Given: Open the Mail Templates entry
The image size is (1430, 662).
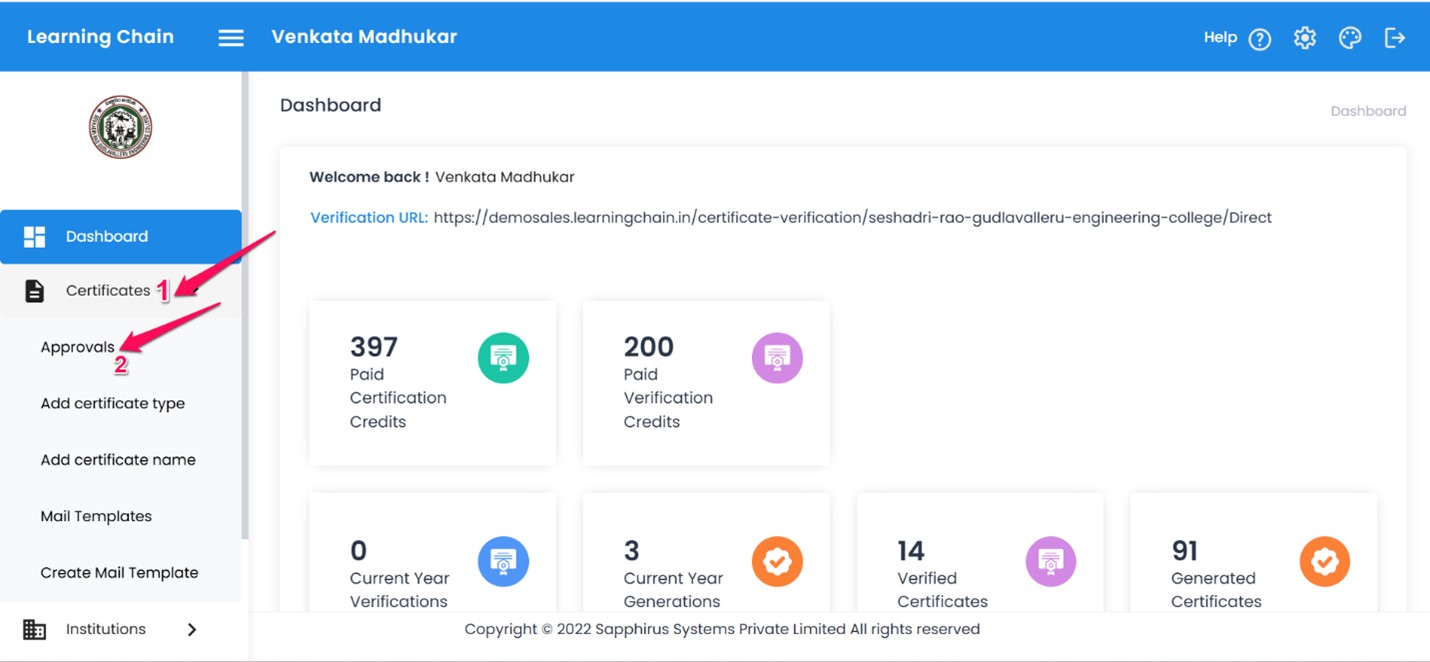Looking at the screenshot, I should pyautogui.click(x=96, y=517).
